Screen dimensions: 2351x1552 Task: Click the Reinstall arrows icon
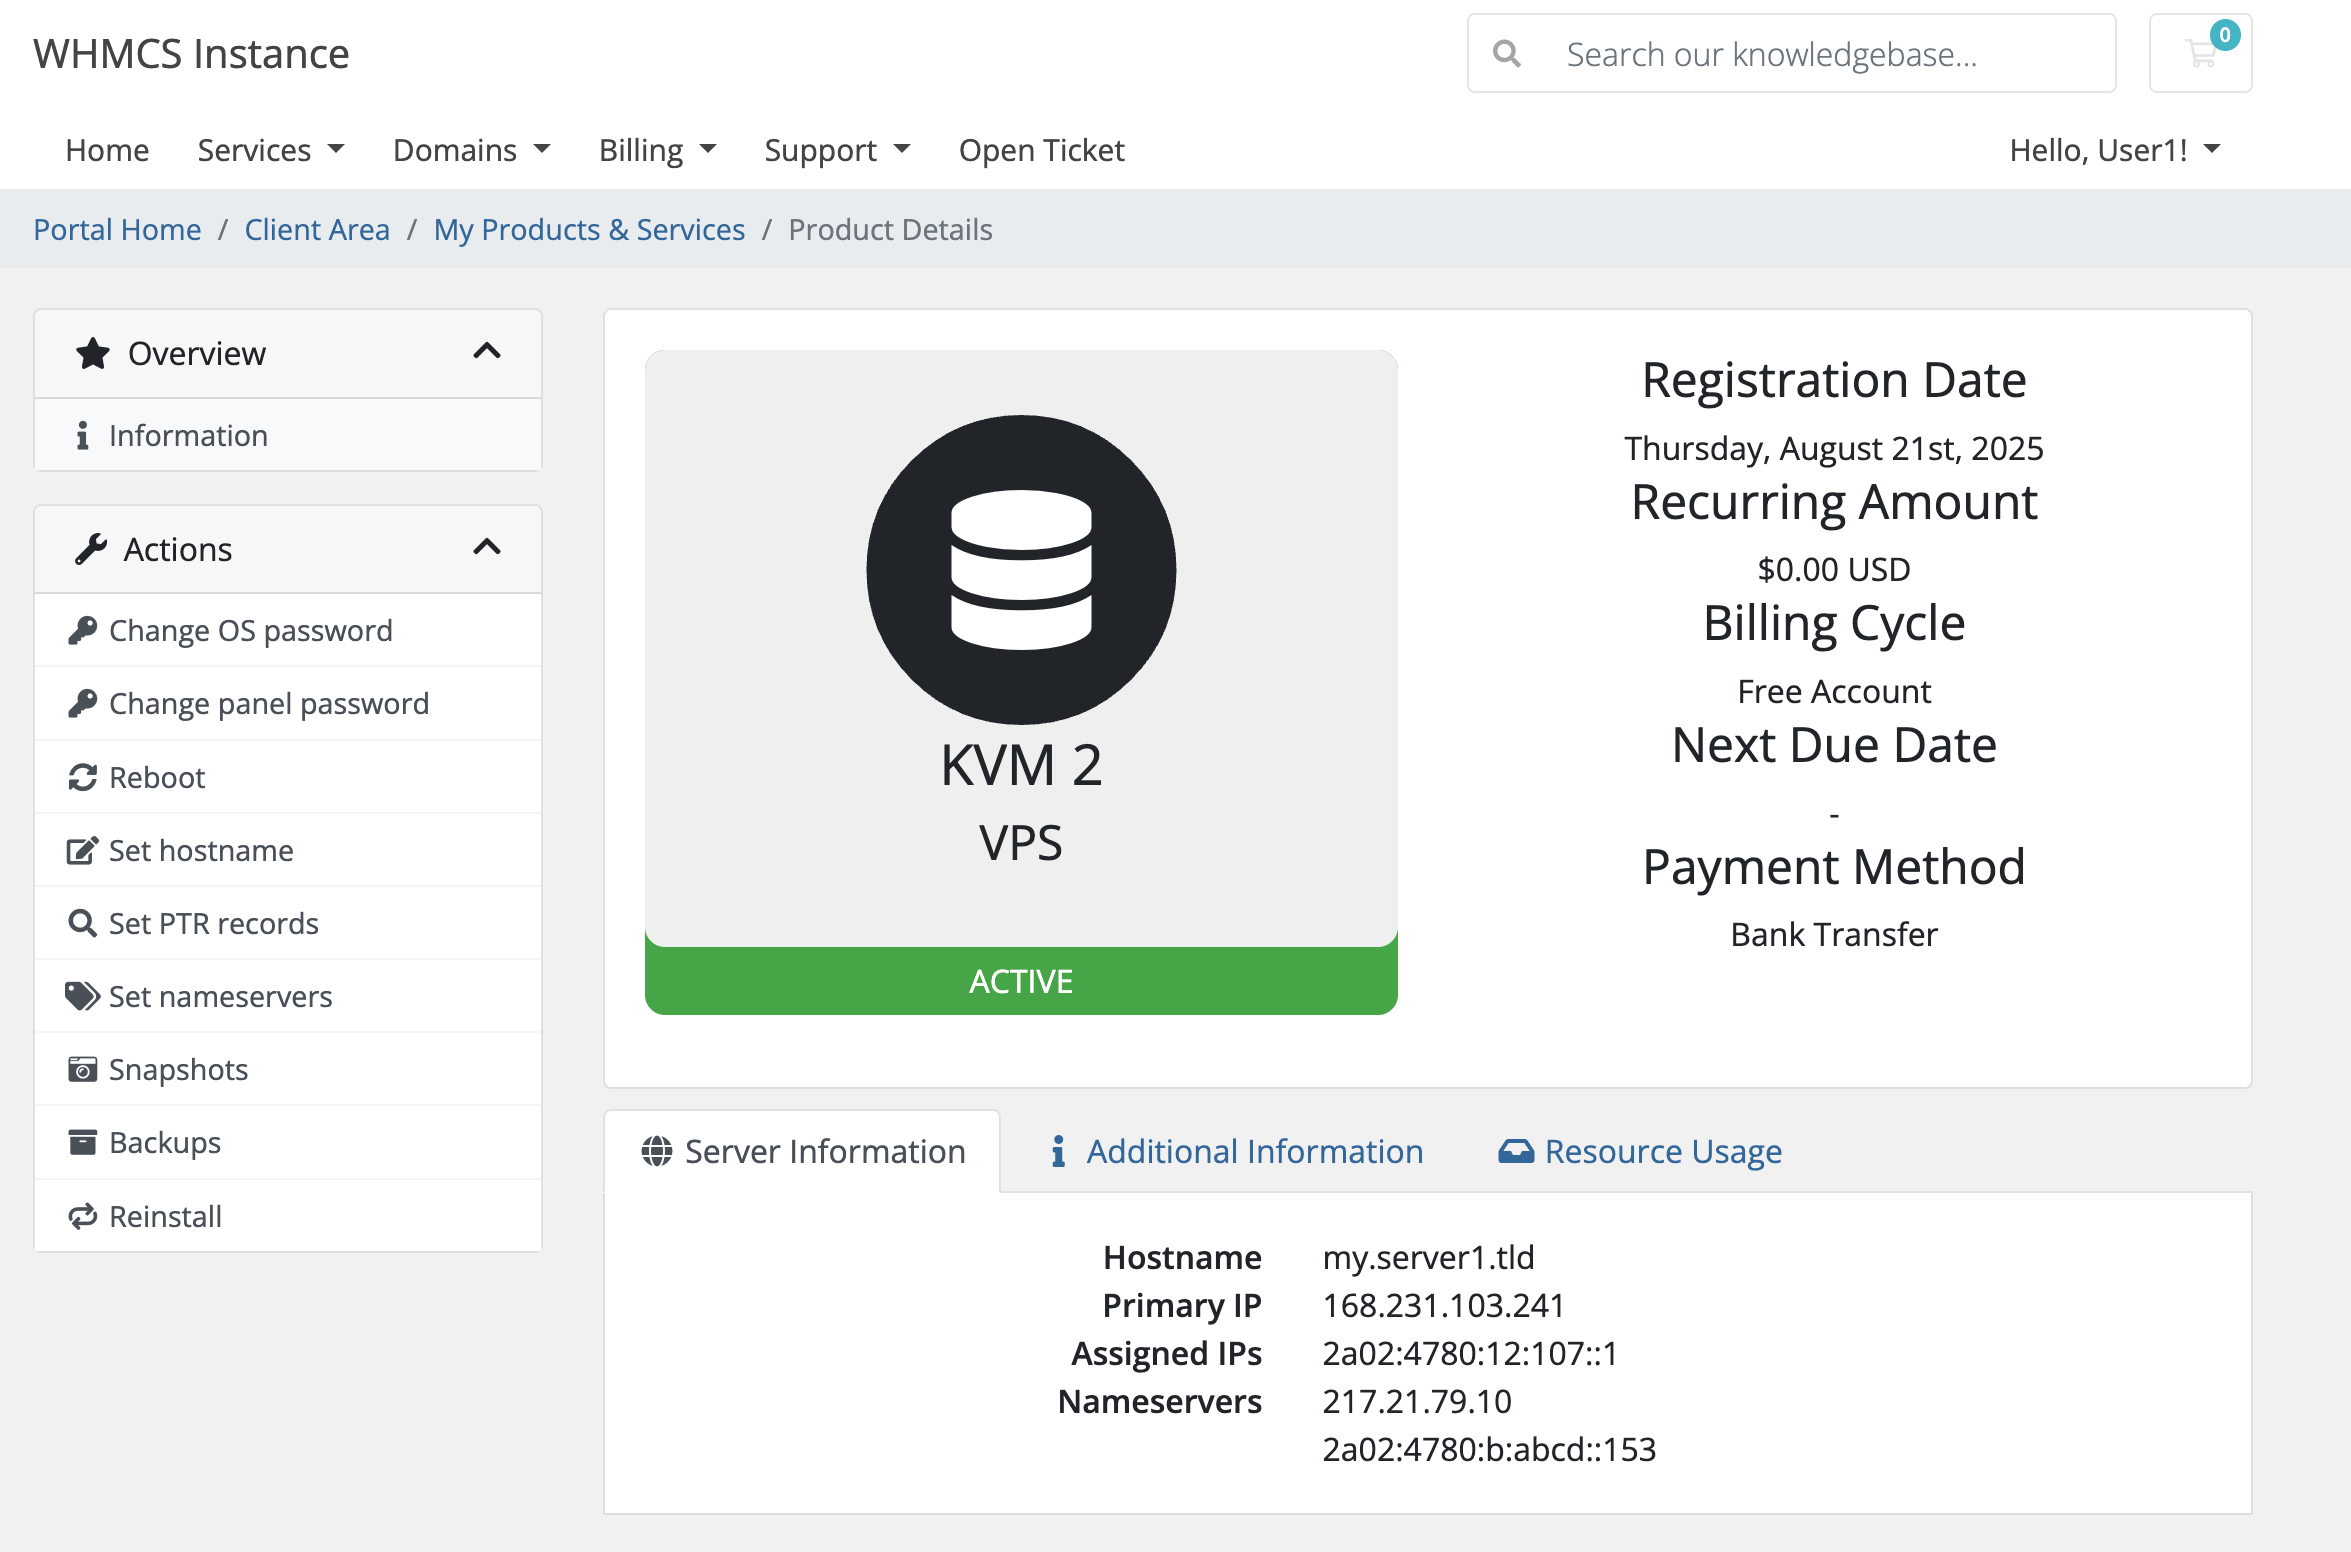click(x=82, y=1216)
